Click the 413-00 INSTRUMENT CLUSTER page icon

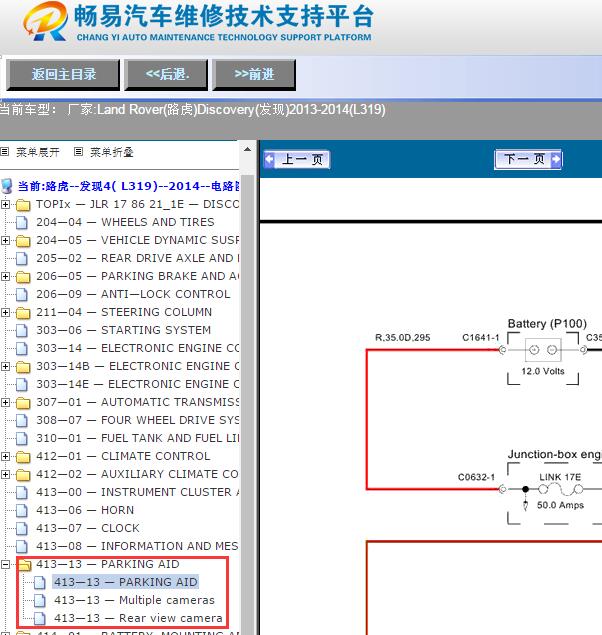click(x=22, y=492)
